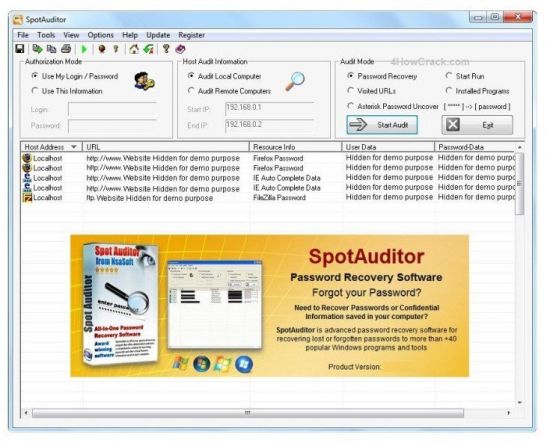Click Firefox icon of second Localhost row
Screen dimensions: 550x446
[27, 168]
